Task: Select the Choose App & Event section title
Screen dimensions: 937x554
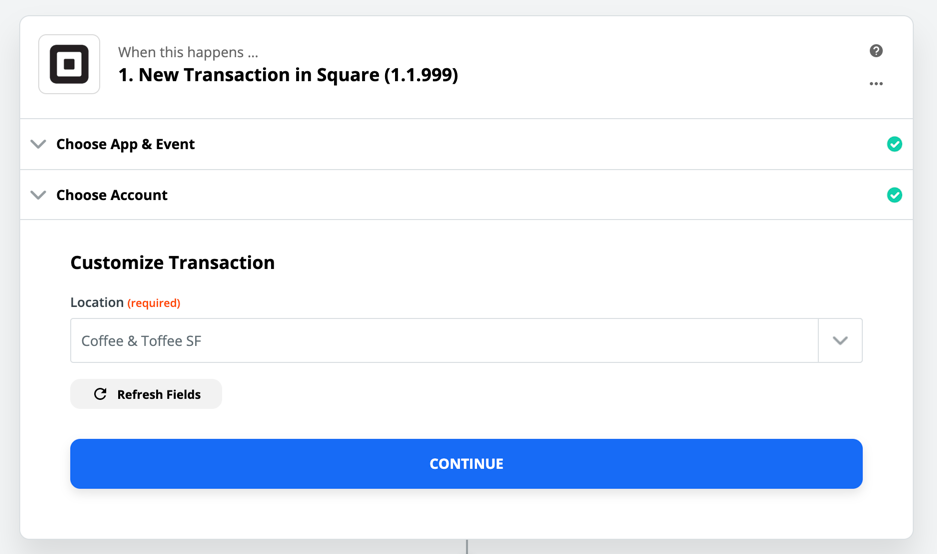Action: [125, 144]
